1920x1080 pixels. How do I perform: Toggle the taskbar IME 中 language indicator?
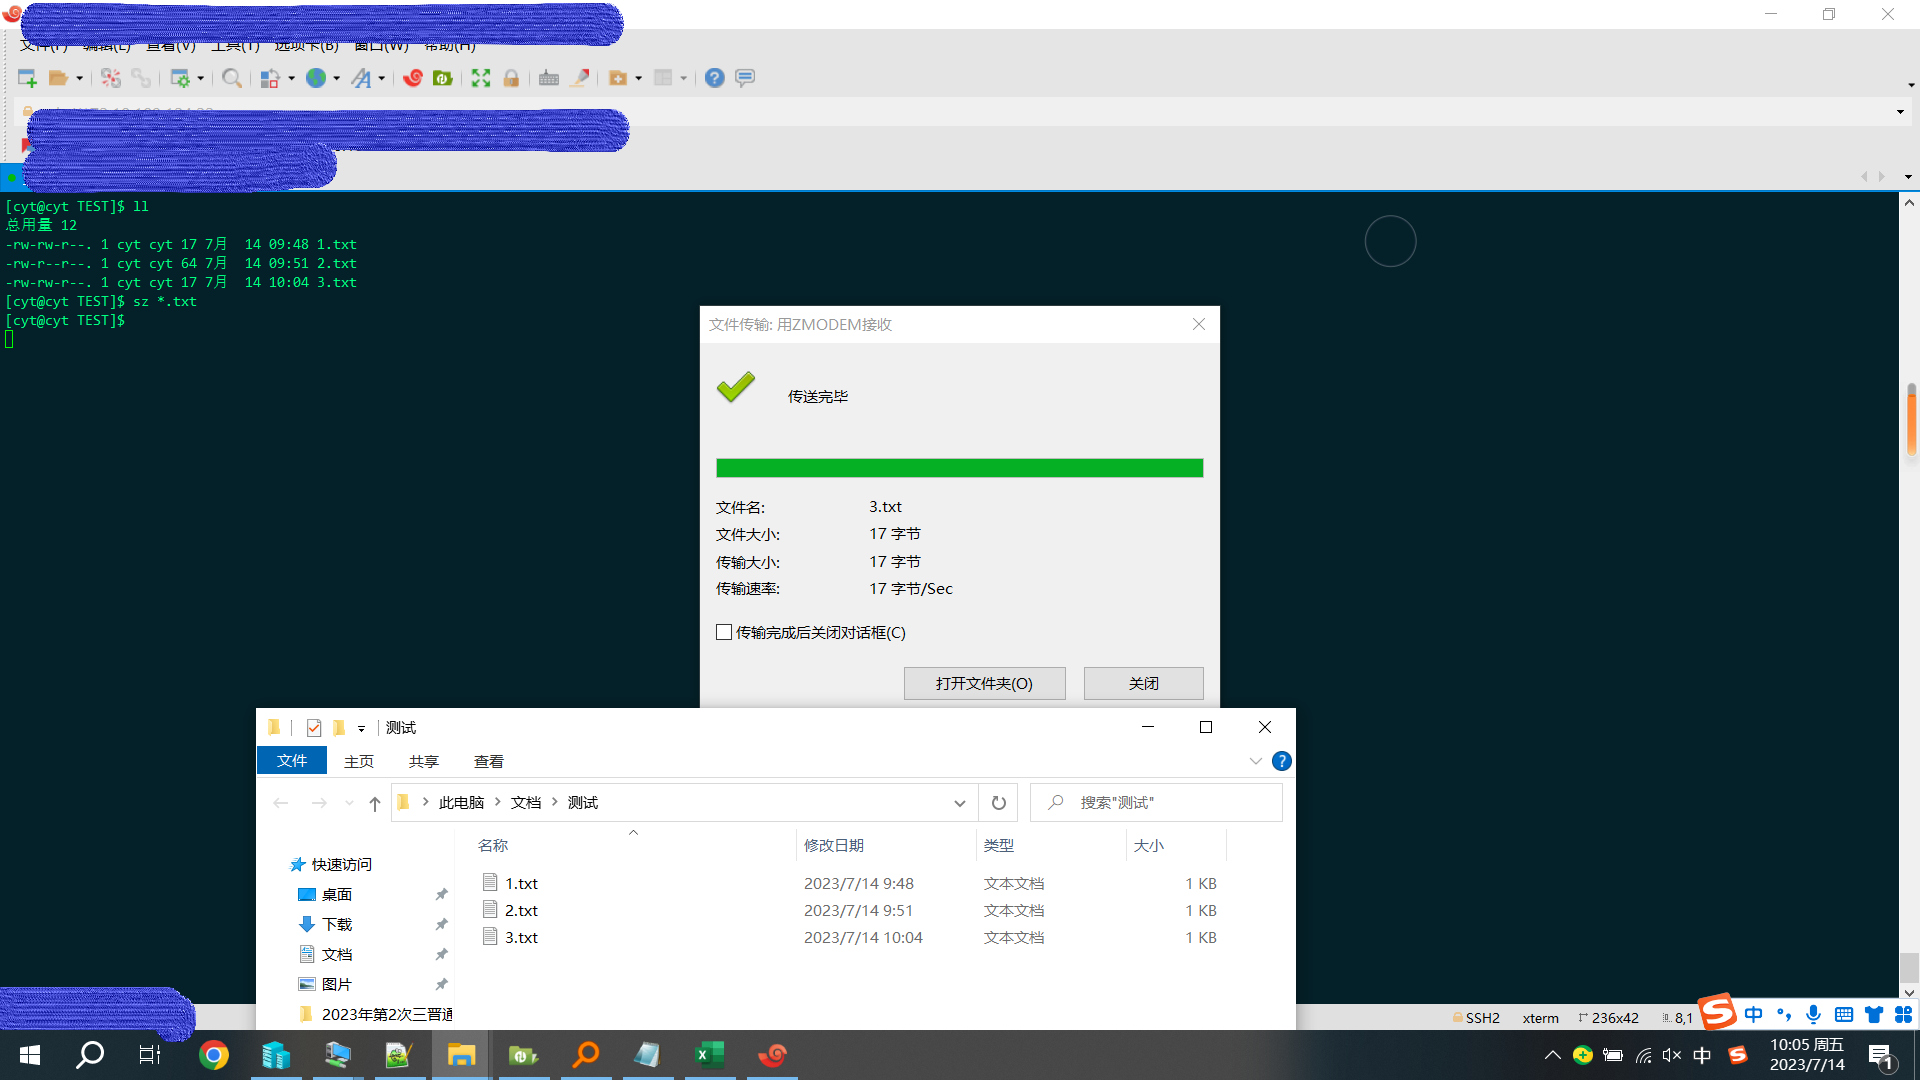(x=1701, y=1055)
